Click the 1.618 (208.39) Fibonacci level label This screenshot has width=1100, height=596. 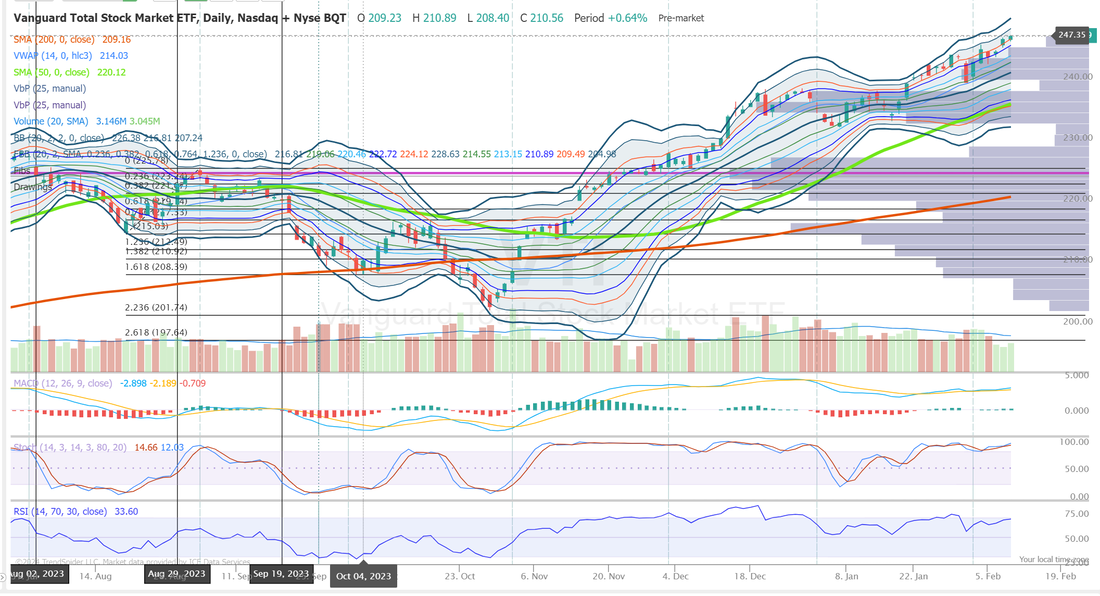point(156,266)
